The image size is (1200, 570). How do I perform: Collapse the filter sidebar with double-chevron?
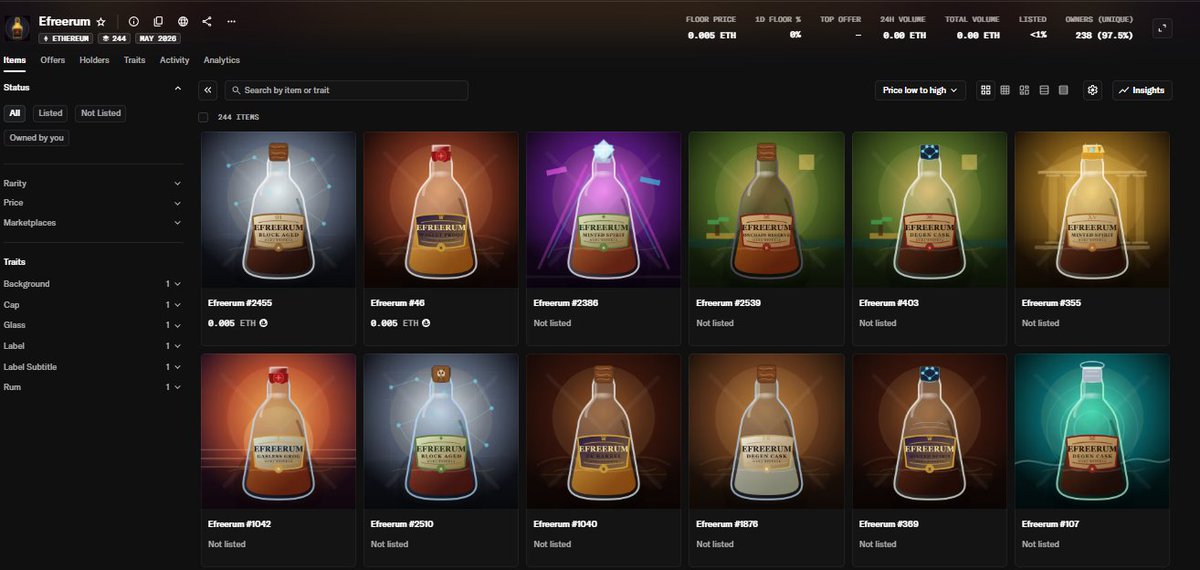208,90
